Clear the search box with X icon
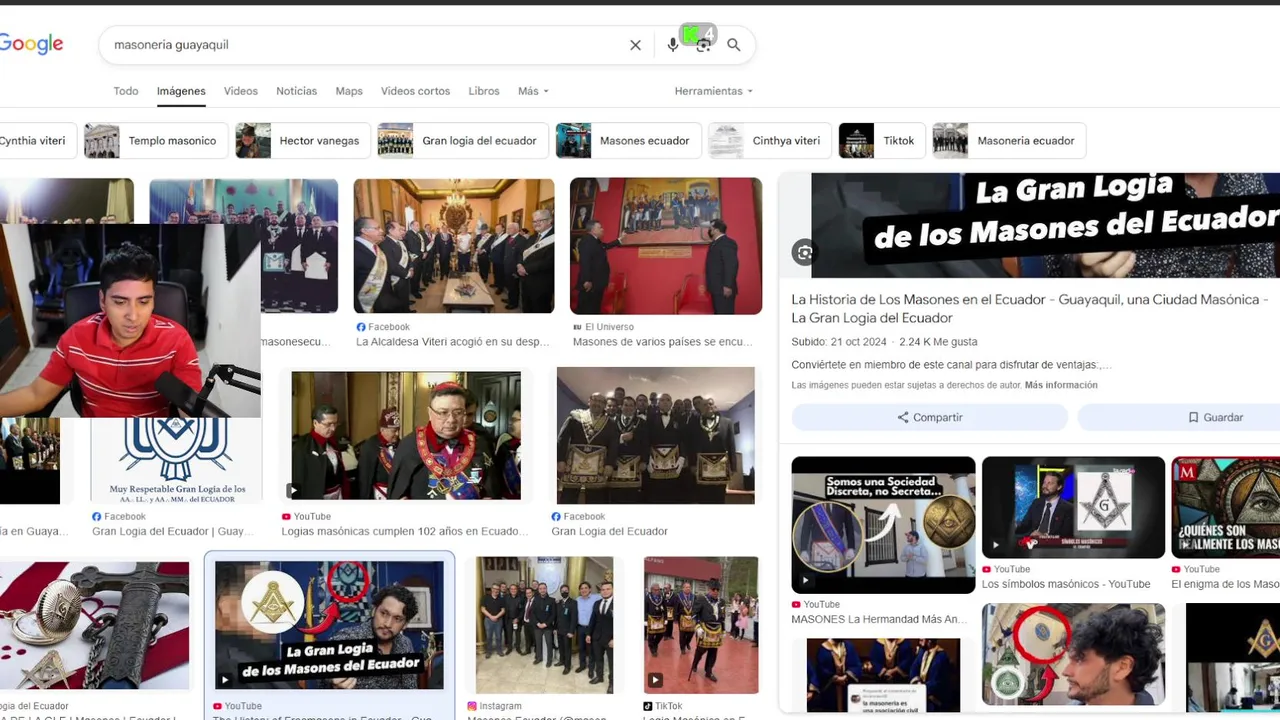This screenshot has width=1280, height=720. coord(635,45)
